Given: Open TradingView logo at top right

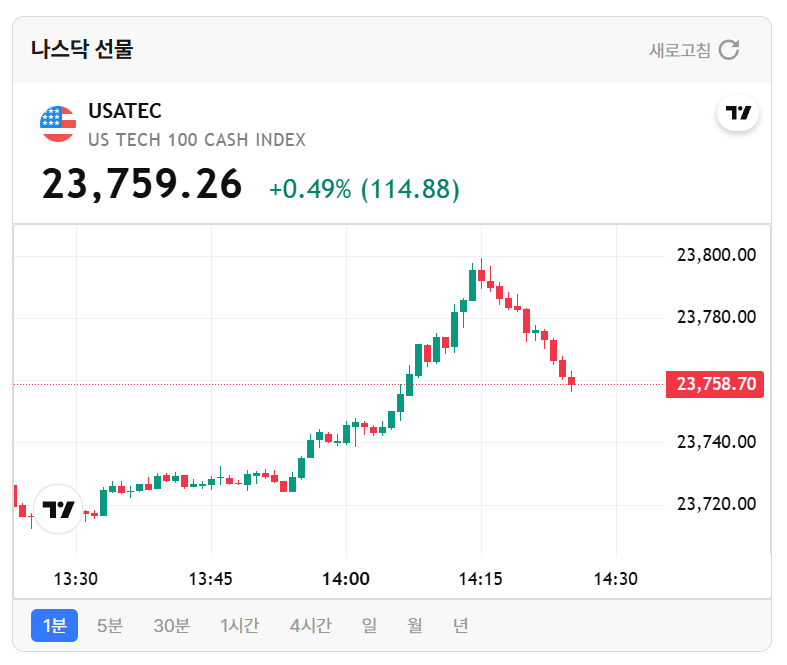Looking at the screenshot, I should 738,113.
